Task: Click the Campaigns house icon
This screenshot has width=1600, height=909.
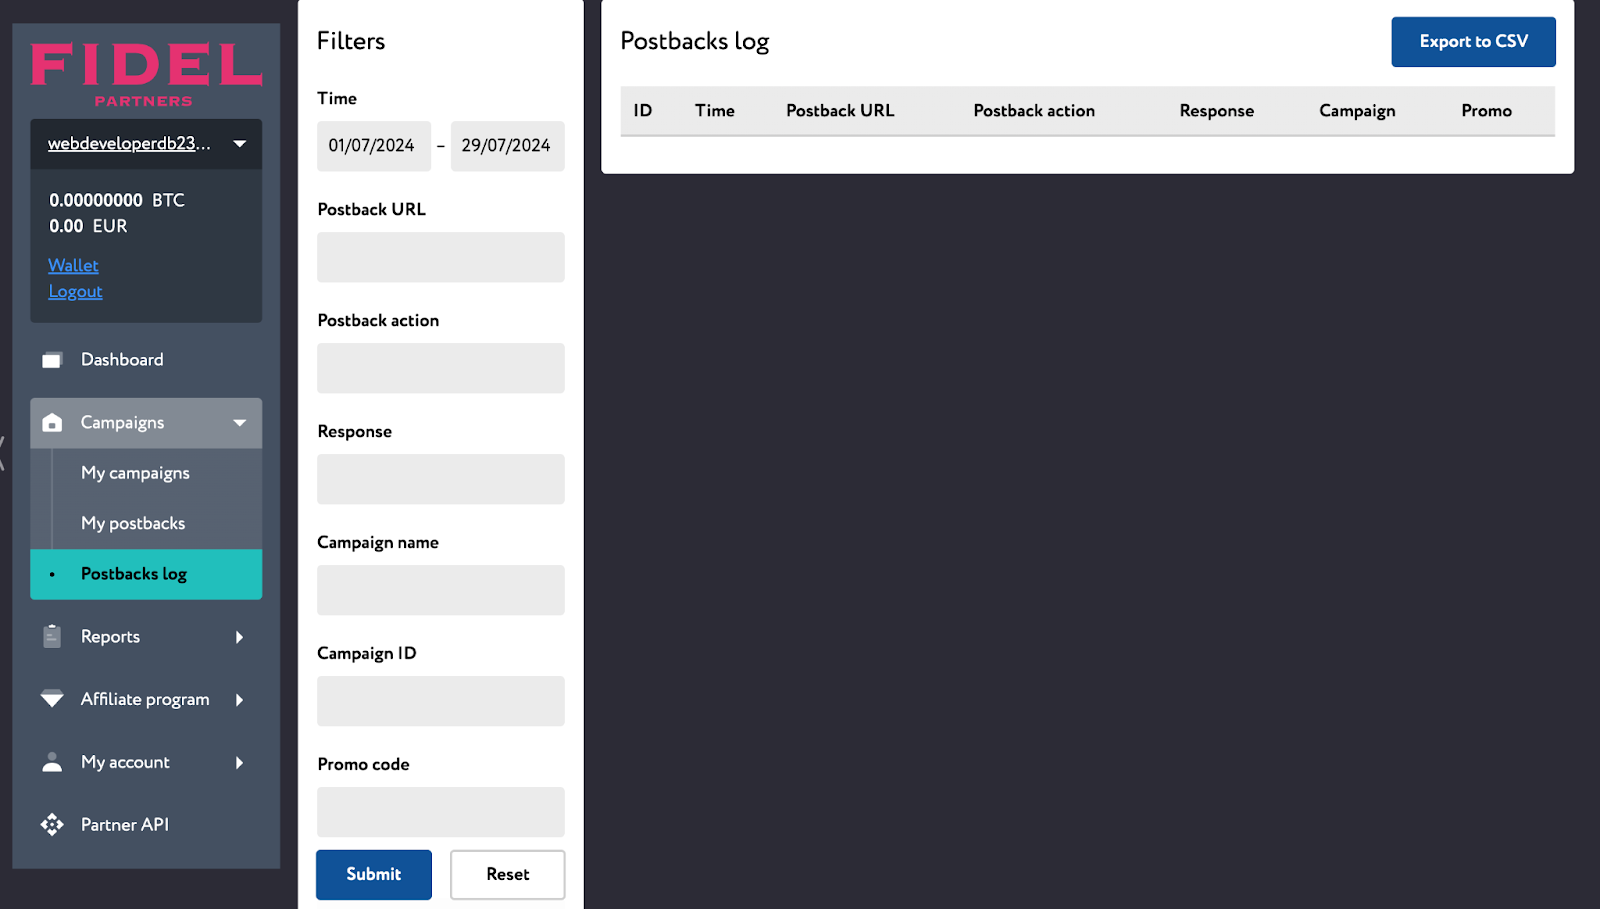Action: [x=52, y=423]
